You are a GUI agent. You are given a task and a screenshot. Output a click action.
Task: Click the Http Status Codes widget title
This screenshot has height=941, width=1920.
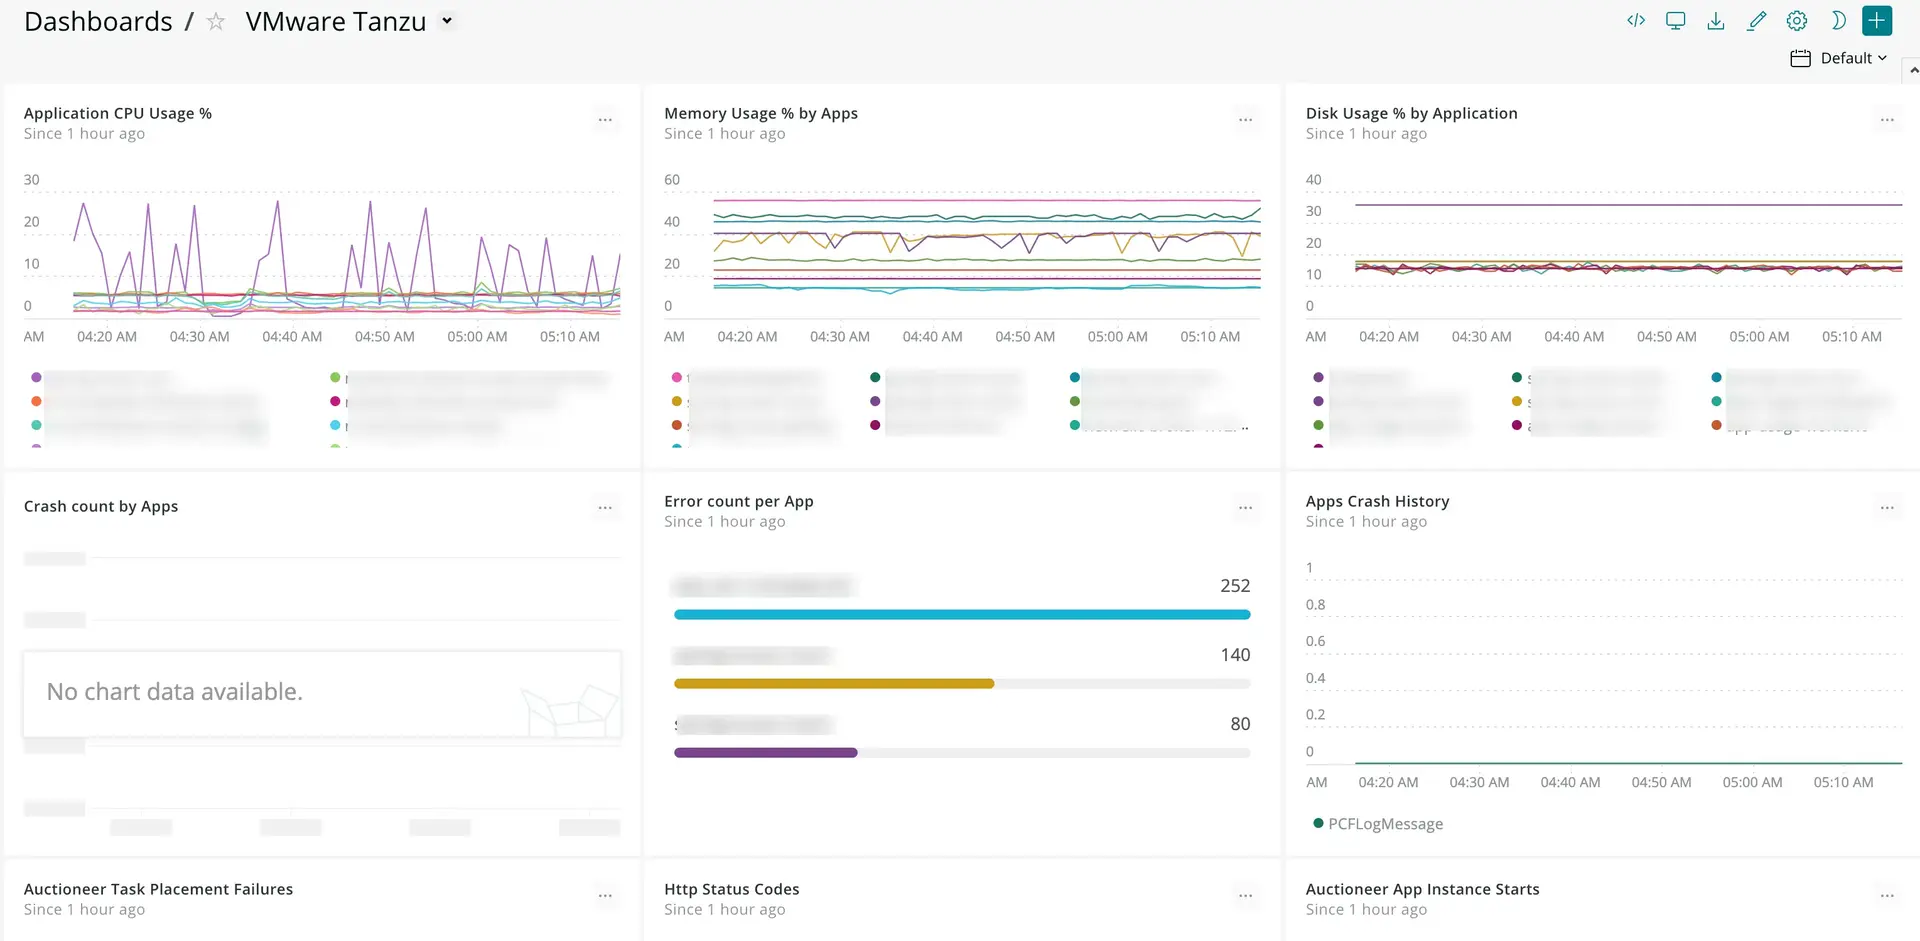coord(731,889)
